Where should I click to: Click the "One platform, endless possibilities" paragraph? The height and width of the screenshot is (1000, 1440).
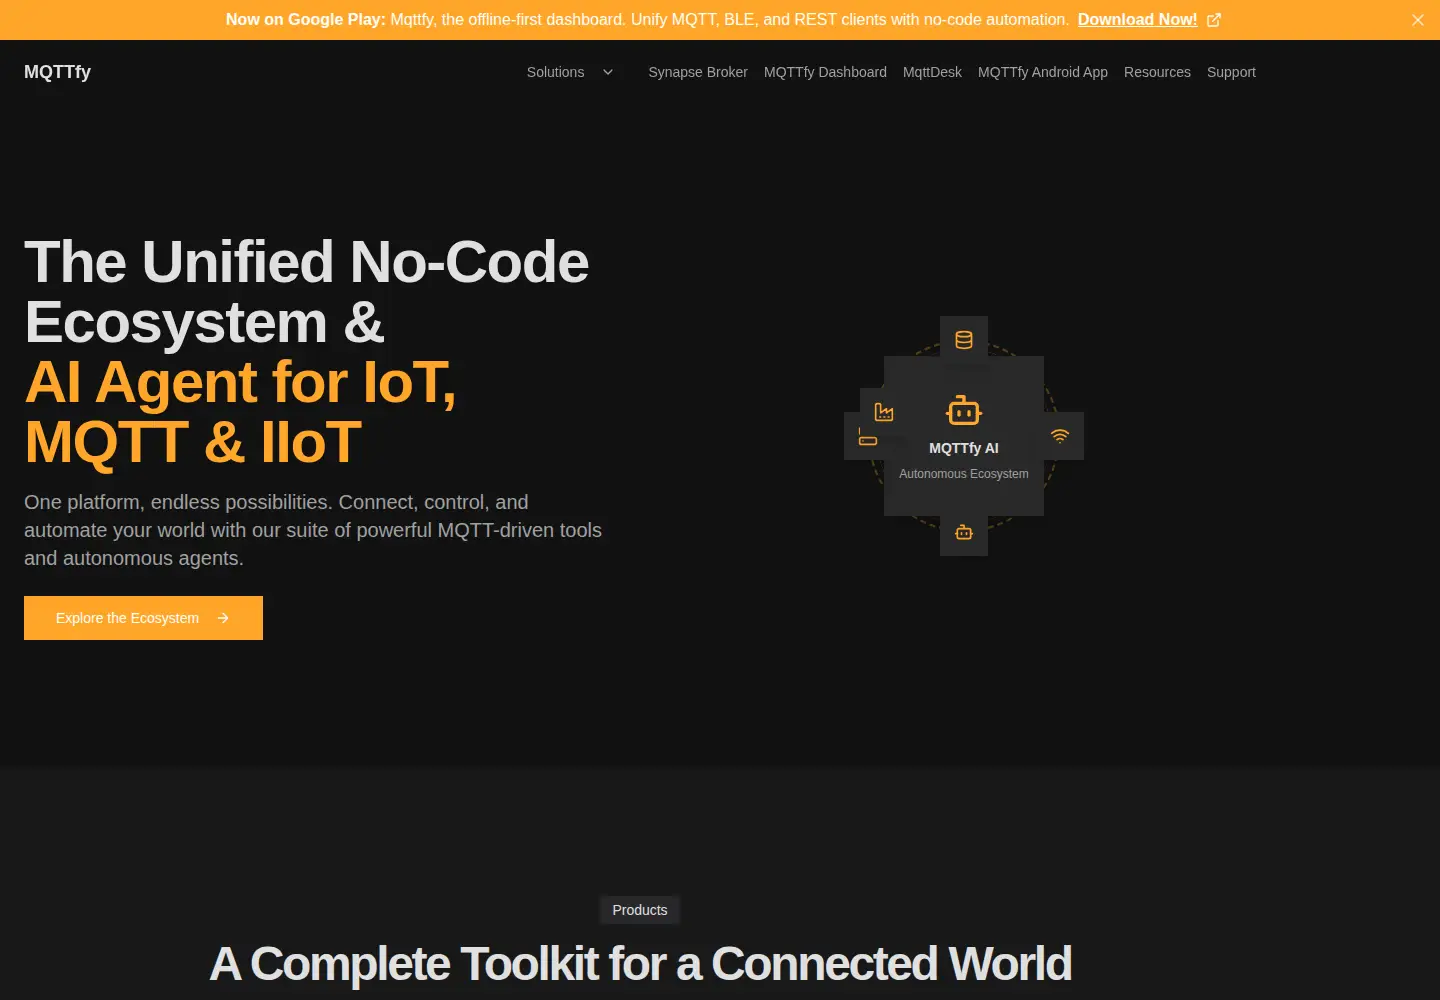pos(313,530)
